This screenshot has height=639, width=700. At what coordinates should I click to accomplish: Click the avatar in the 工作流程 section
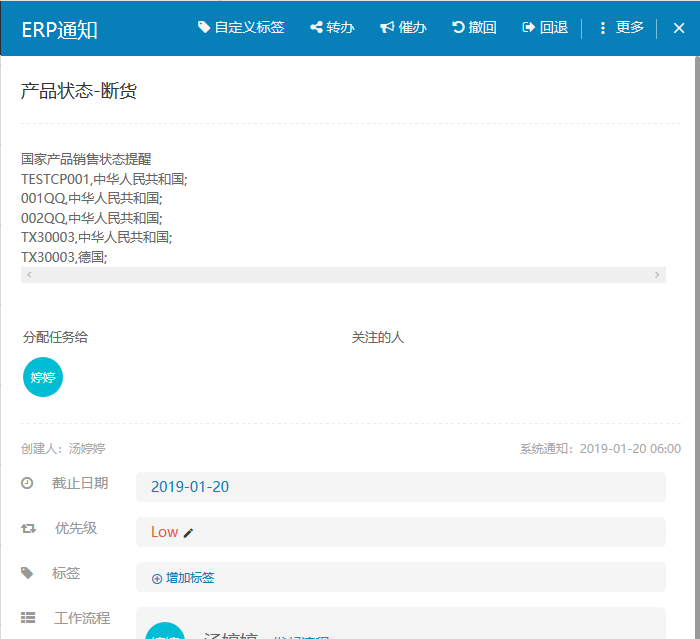(x=165, y=632)
